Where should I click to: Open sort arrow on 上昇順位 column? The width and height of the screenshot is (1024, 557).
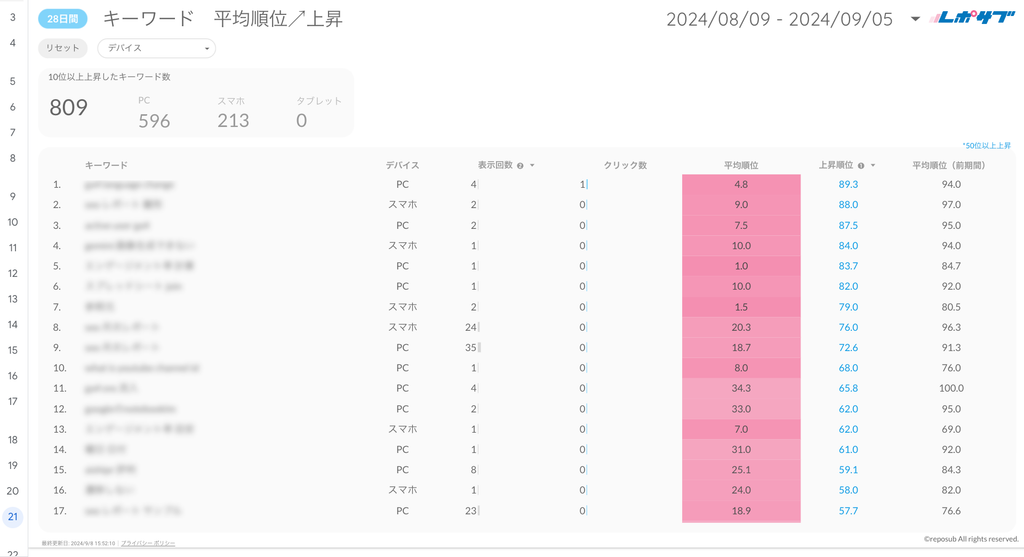873,166
